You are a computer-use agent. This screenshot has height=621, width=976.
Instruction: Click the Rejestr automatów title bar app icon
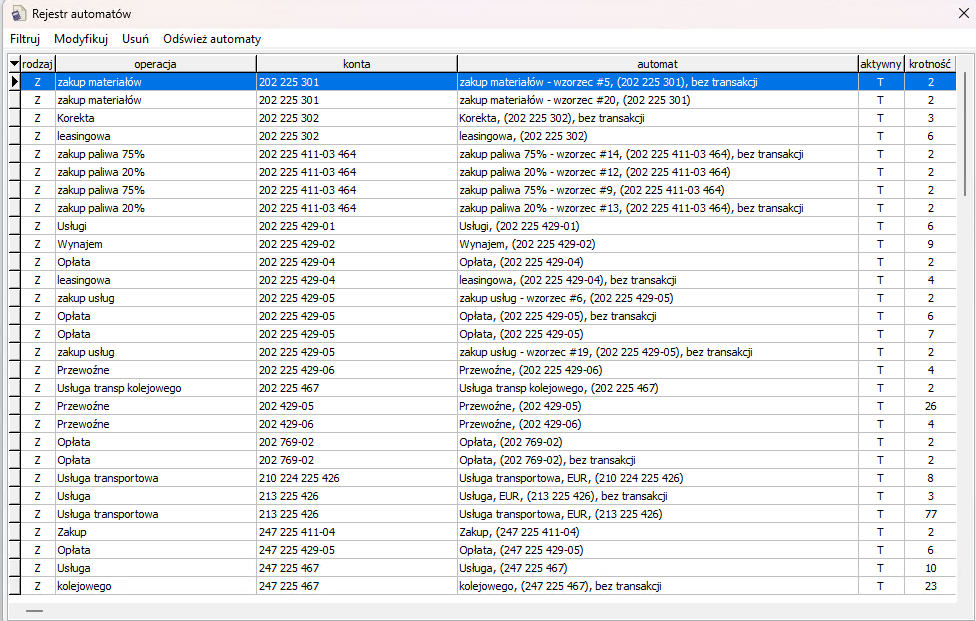click(17, 14)
